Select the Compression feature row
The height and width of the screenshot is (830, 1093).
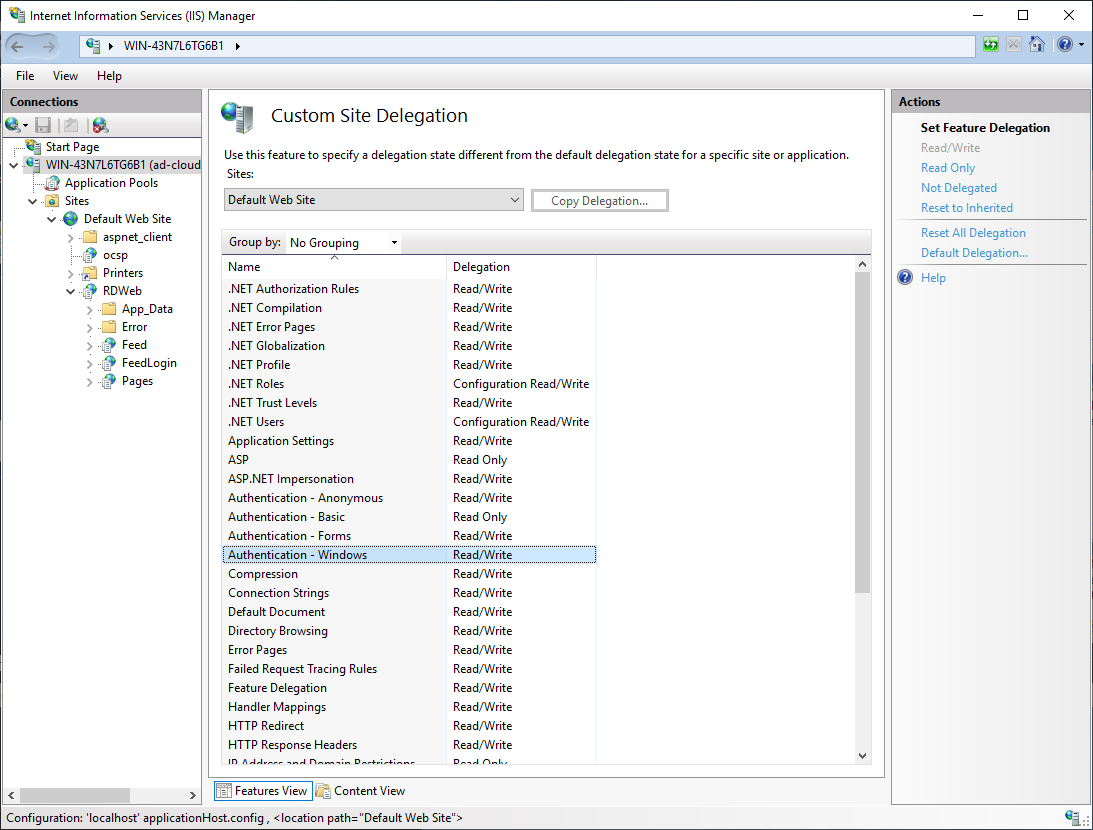(x=409, y=574)
